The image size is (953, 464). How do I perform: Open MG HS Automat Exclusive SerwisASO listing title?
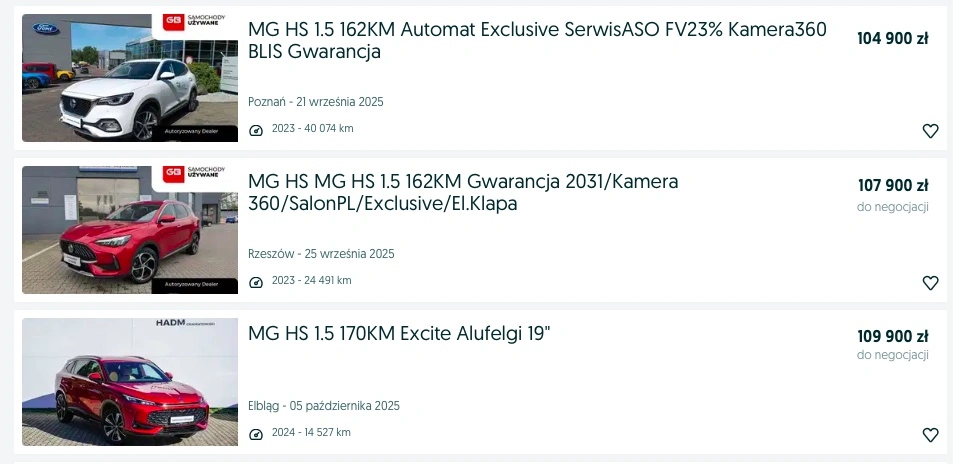tap(537, 40)
